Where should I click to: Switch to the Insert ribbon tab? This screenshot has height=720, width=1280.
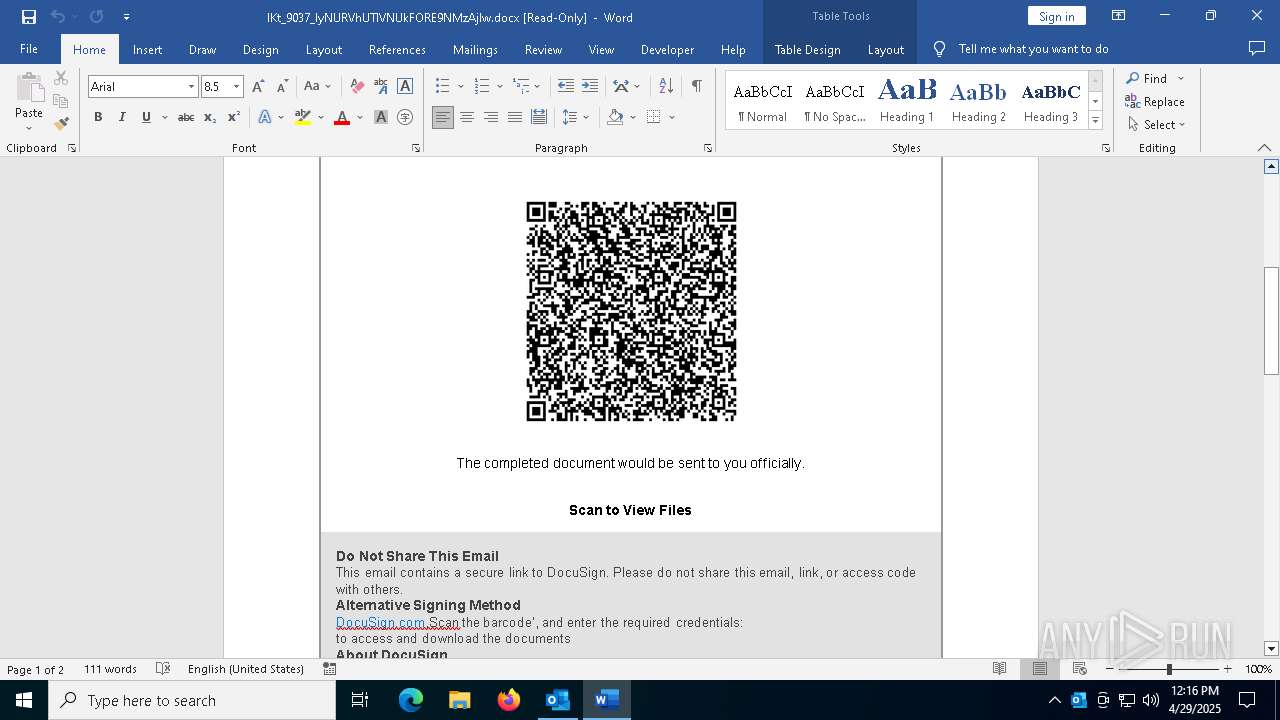tap(147, 49)
